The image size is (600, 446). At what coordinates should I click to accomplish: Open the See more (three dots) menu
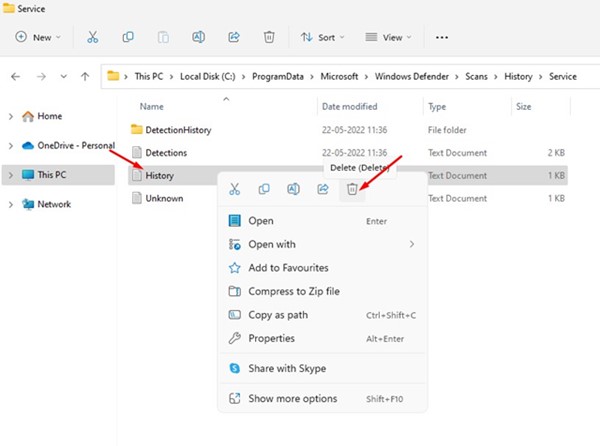pos(442,37)
